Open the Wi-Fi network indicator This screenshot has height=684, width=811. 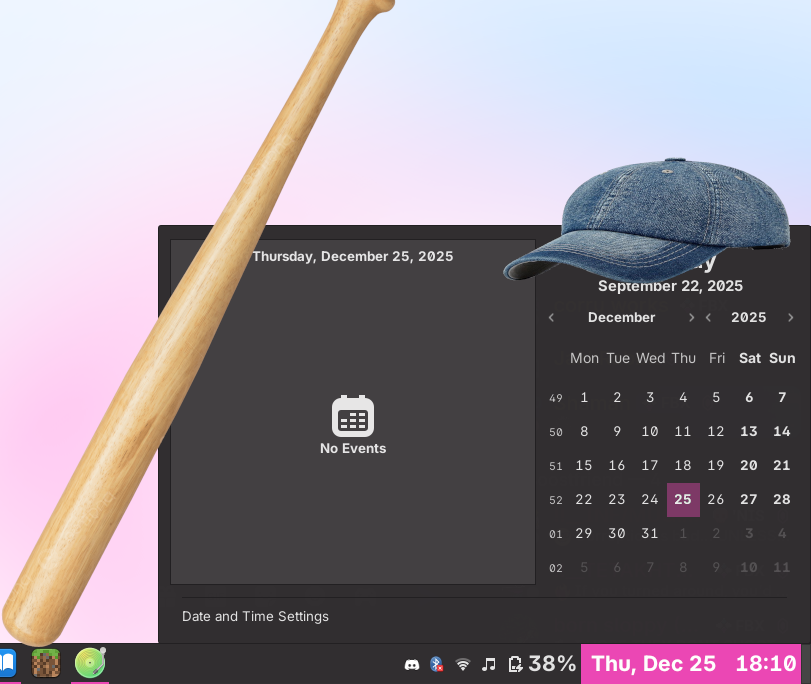[463, 664]
